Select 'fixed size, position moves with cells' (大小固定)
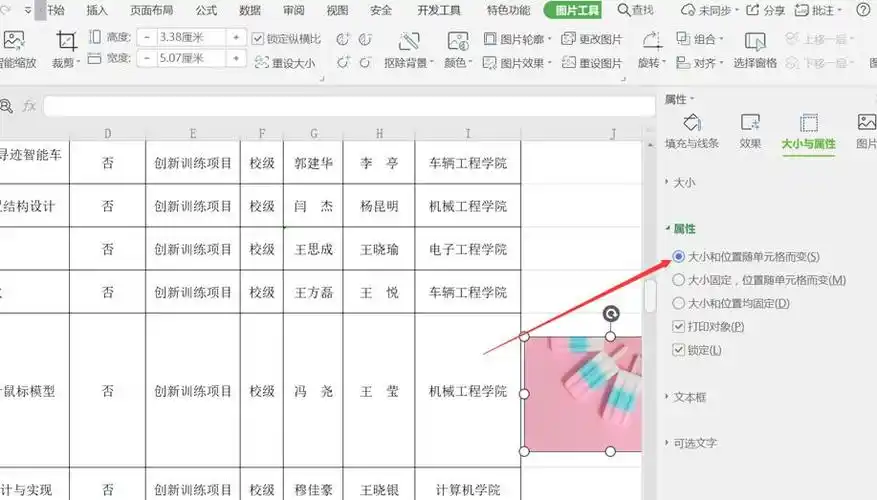877x500 pixels. tap(678, 280)
